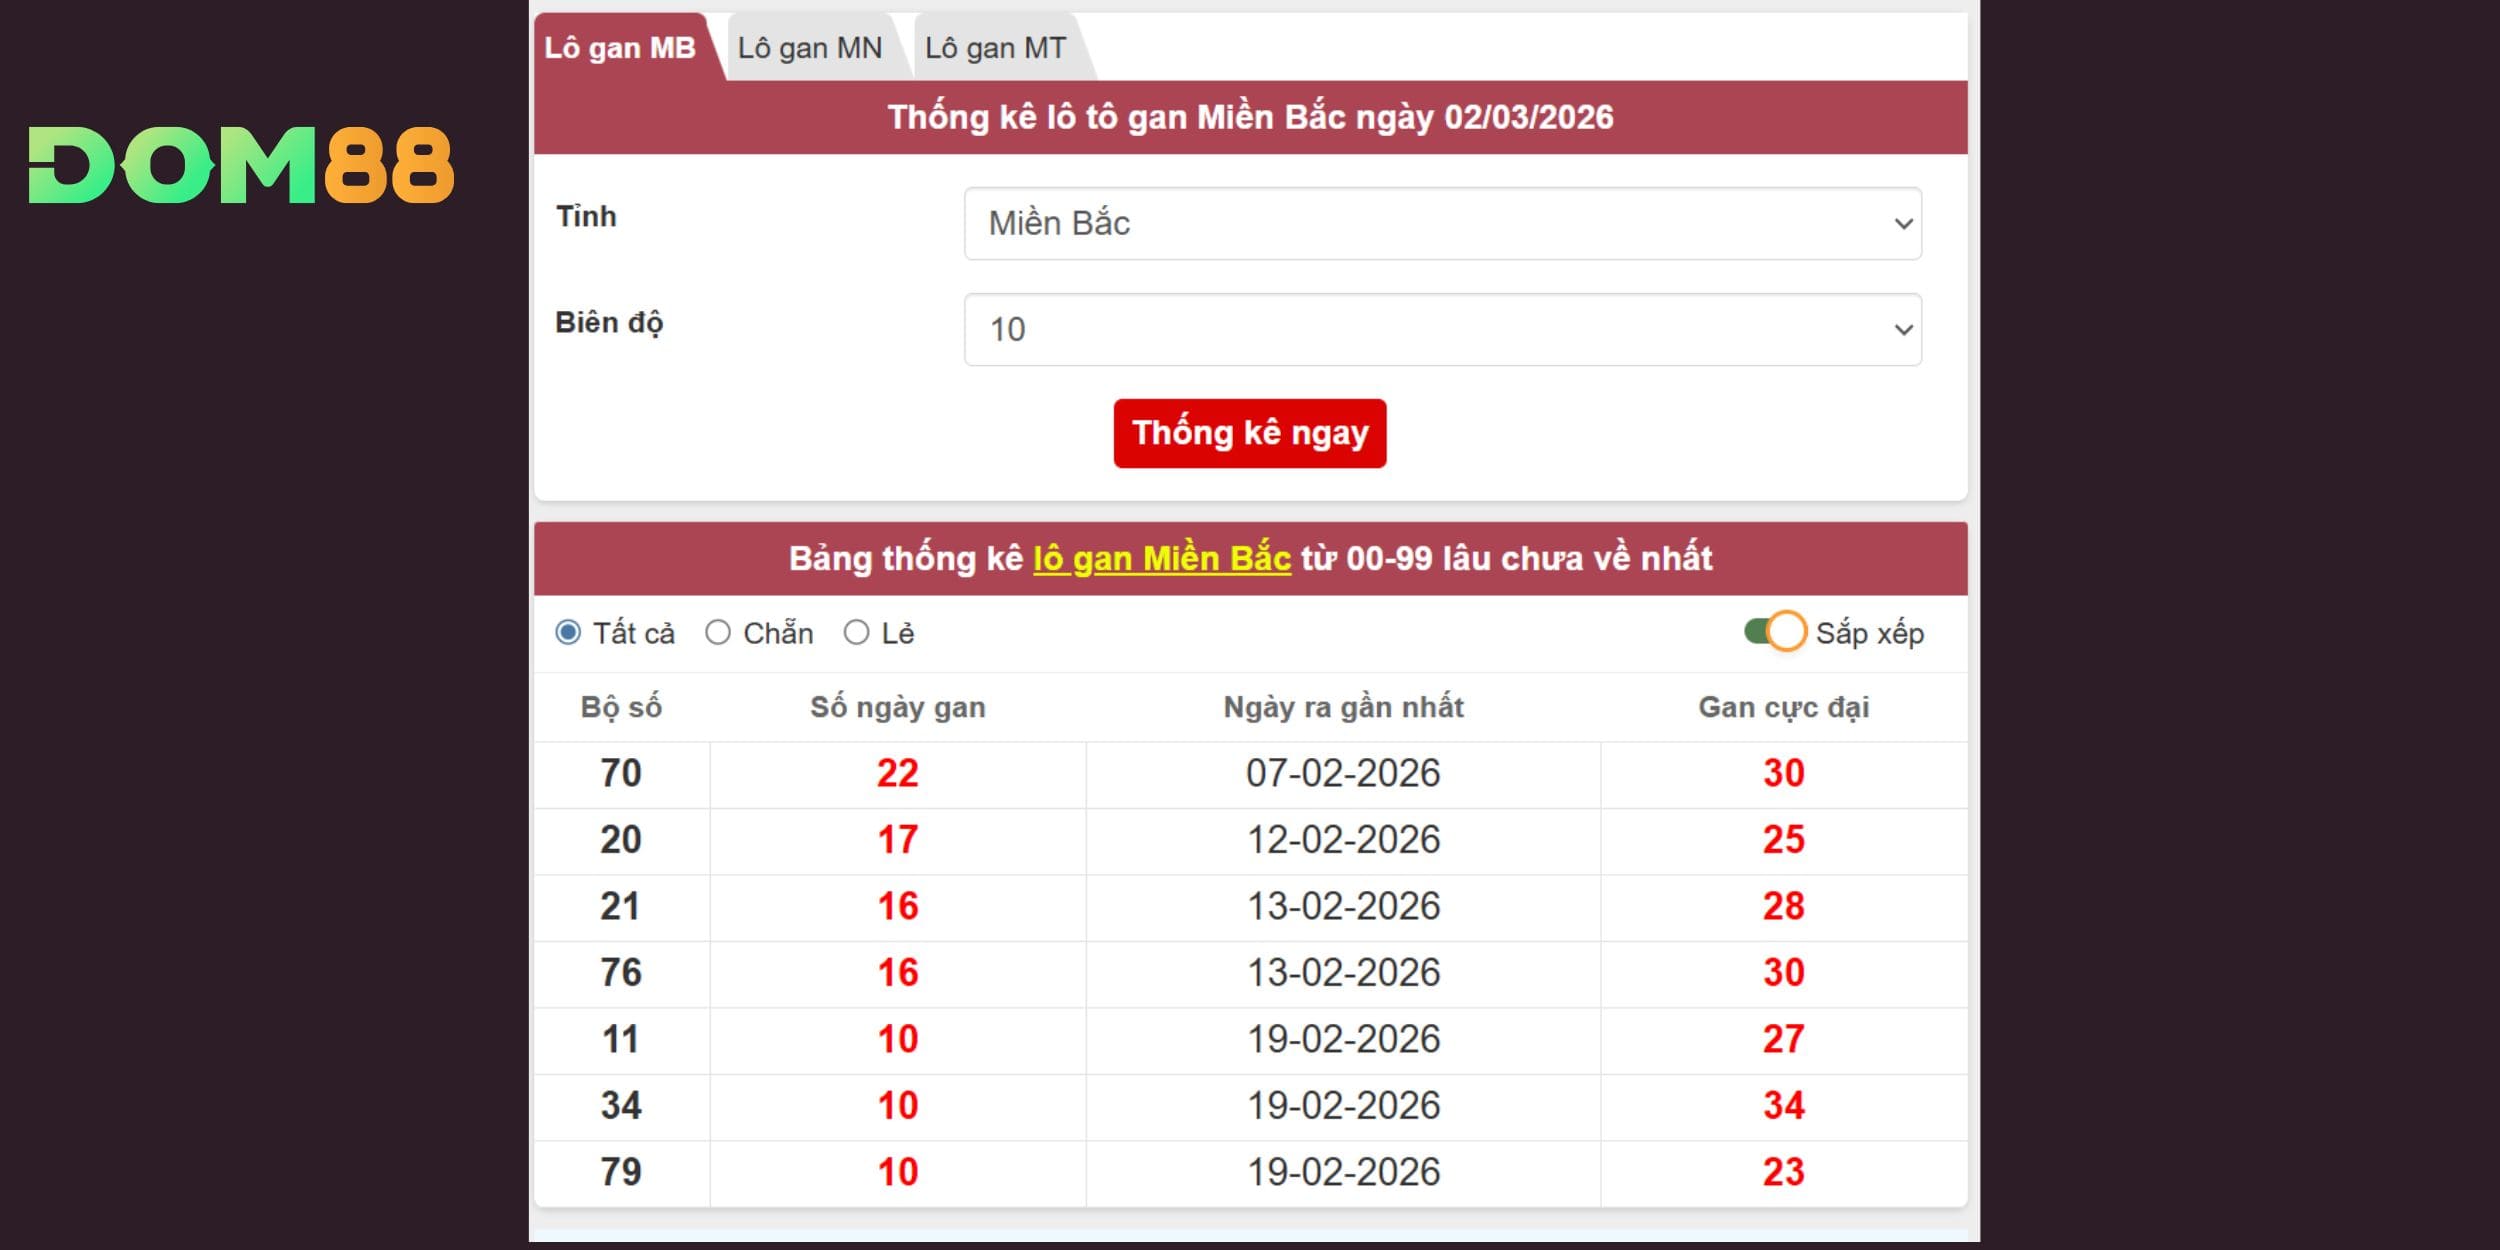This screenshot has height=1250, width=2500.
Task: Click the Gan cực đại column header
Action: point(1783,707)
